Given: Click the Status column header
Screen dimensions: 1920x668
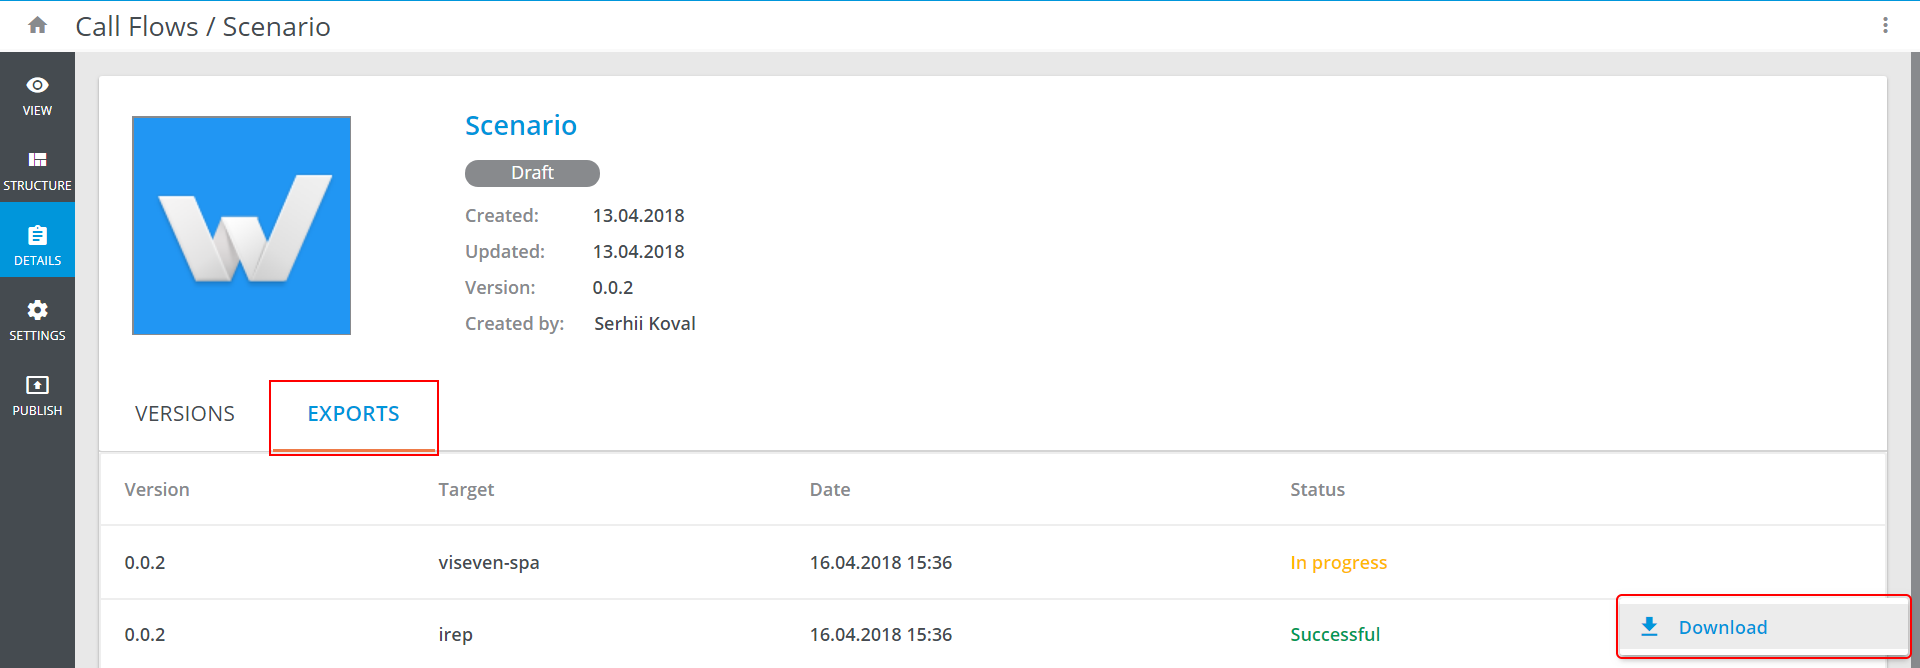Looking at the screenshot, I should tap(1317, 490).
